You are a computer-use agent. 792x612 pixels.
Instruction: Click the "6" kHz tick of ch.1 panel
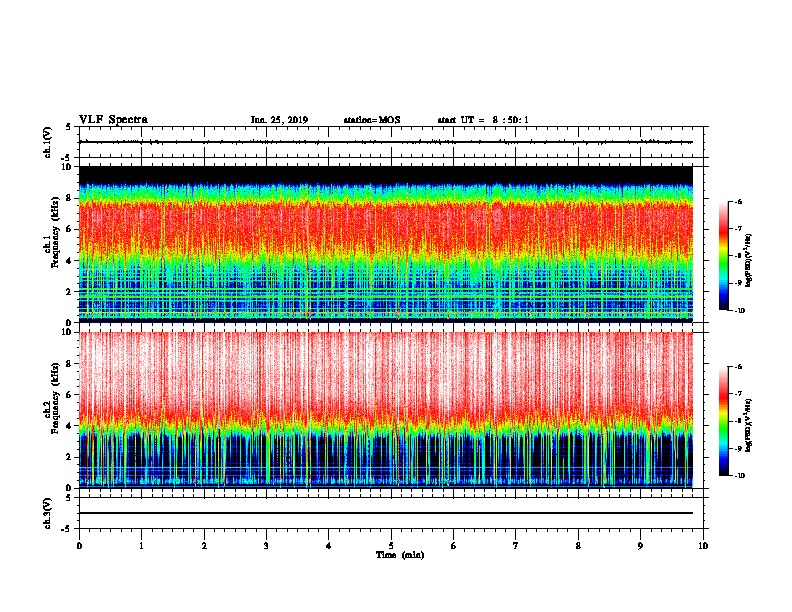[x=69, y=229]
